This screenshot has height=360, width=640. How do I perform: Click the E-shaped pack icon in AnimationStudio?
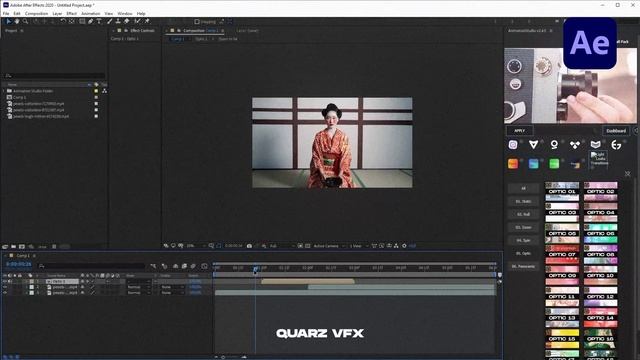[x=616, y=144]
